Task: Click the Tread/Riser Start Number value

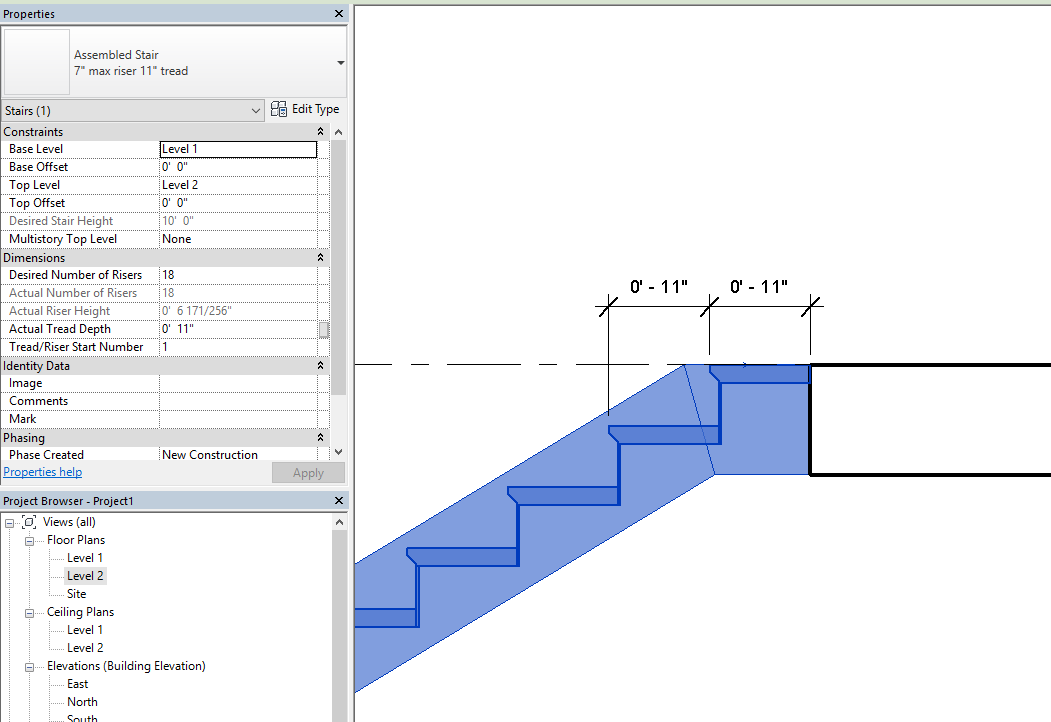Action: (x=238, y=347)
